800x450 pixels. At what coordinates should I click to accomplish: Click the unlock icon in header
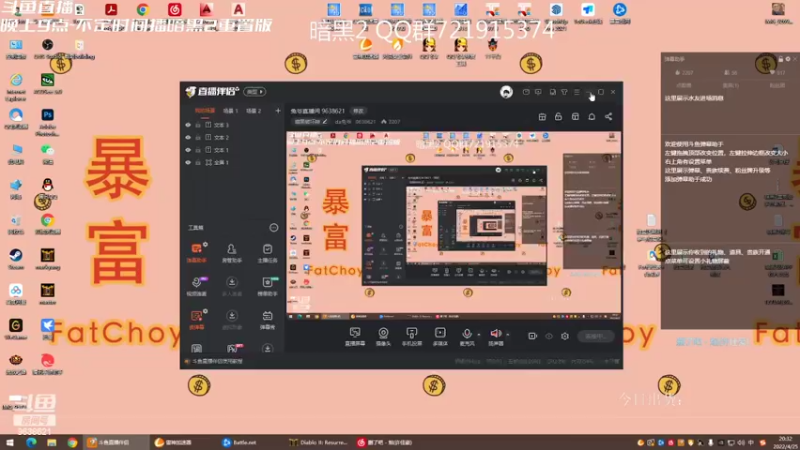tap(559, 117)
